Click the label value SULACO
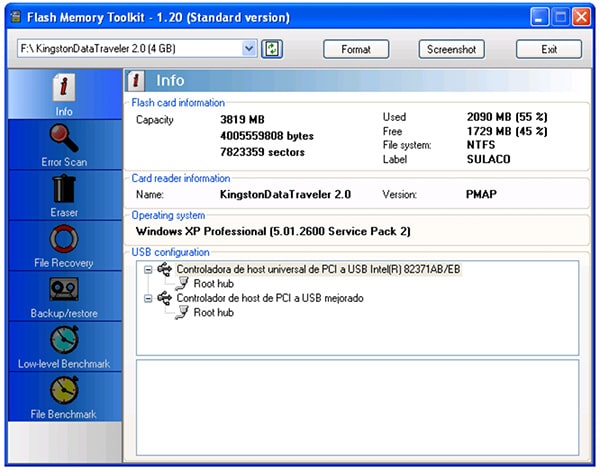 pos(488,159)
